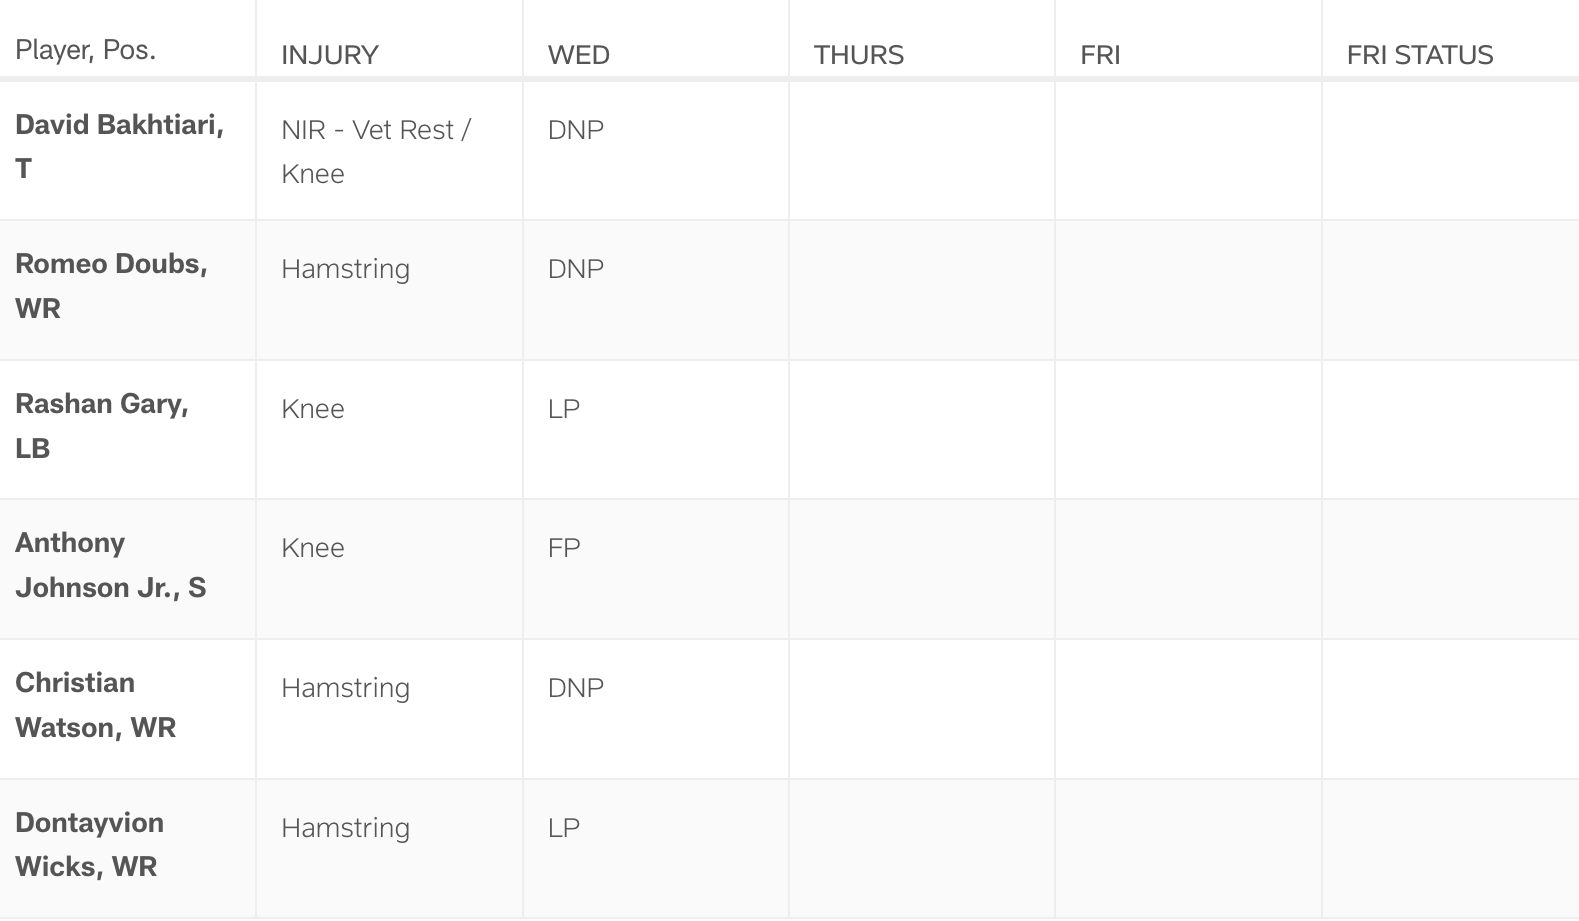Click the THURS column header
Screen dimensions: 1579x921
pyautogui.click(x=859, y=55)
